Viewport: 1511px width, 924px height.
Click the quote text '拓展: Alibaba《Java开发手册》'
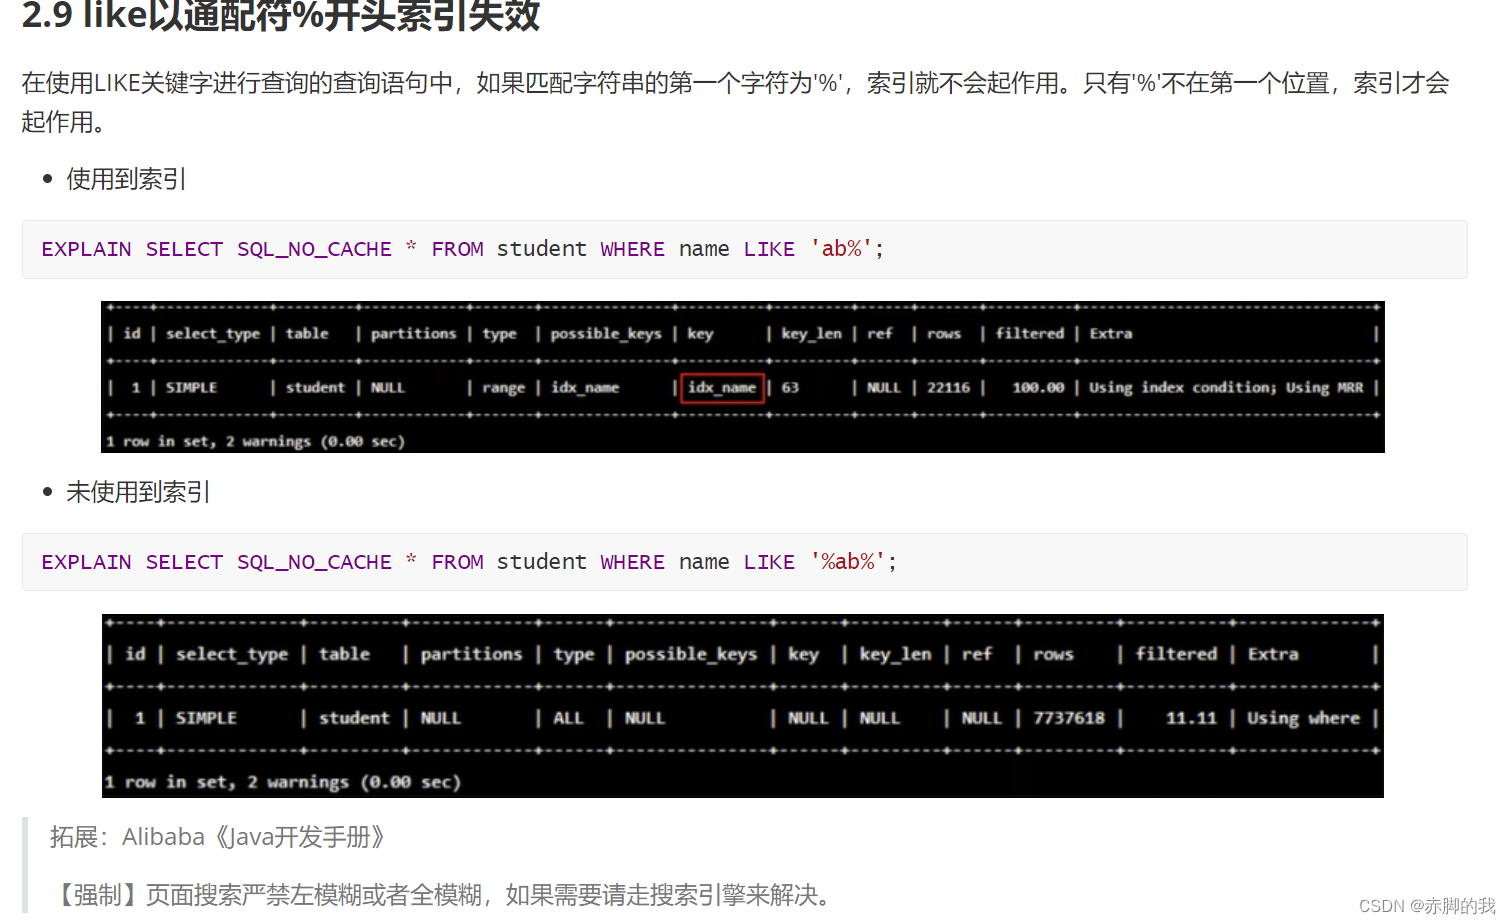coord(217,837)
